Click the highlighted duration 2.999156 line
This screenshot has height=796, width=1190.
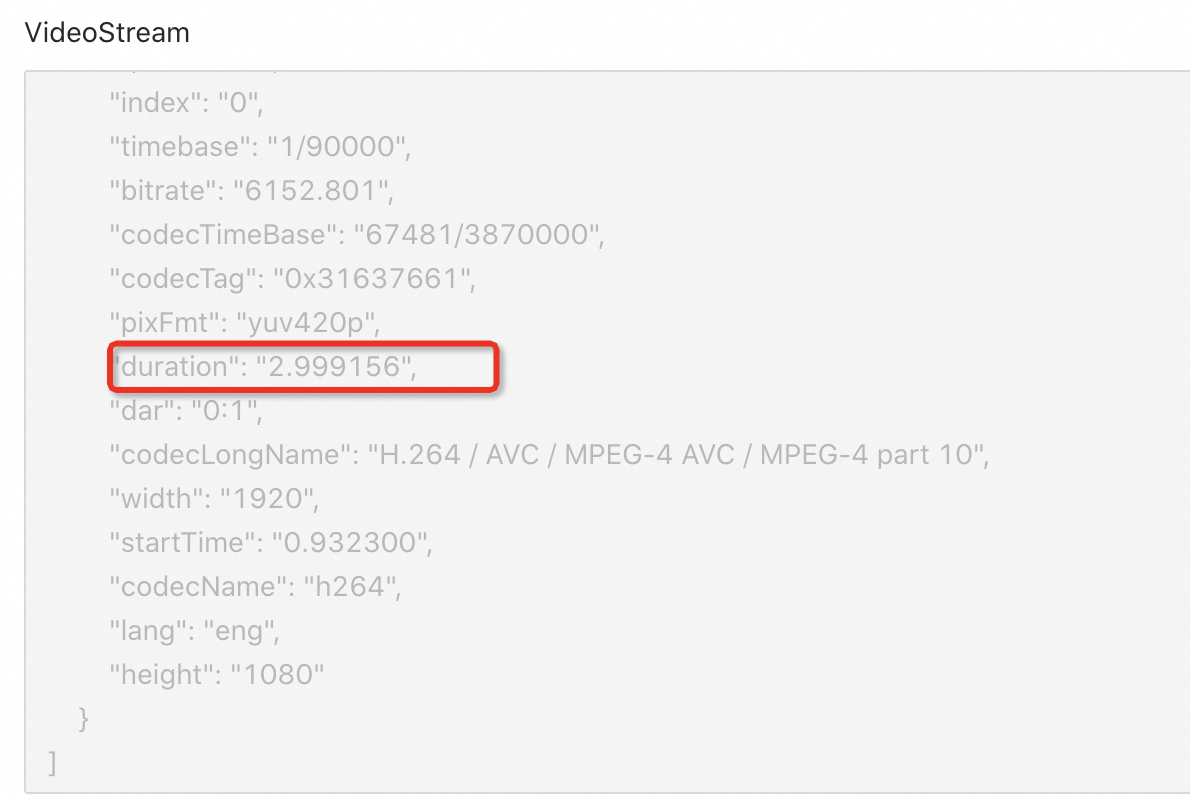pyautogui.click(x=303, y=367)
